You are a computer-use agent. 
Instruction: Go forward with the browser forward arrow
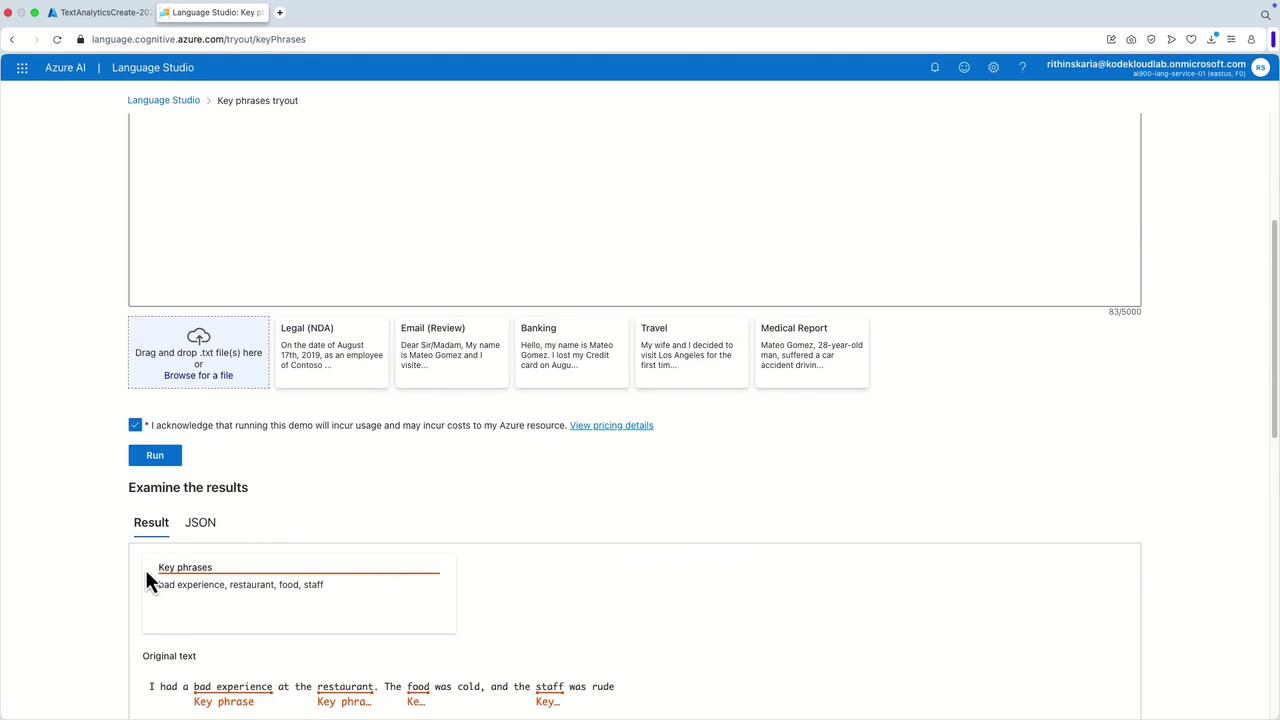pos(36,39)
